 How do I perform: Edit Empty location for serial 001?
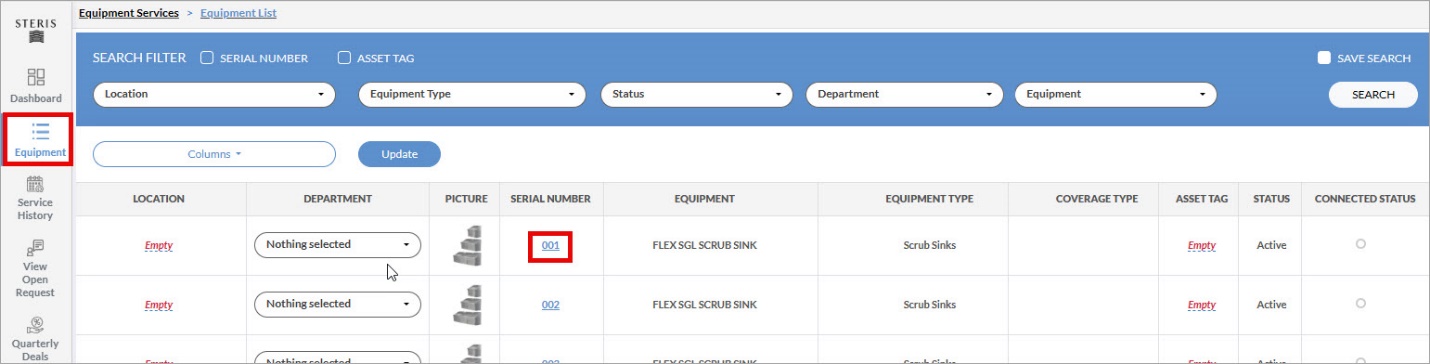[x=159, y=245]
